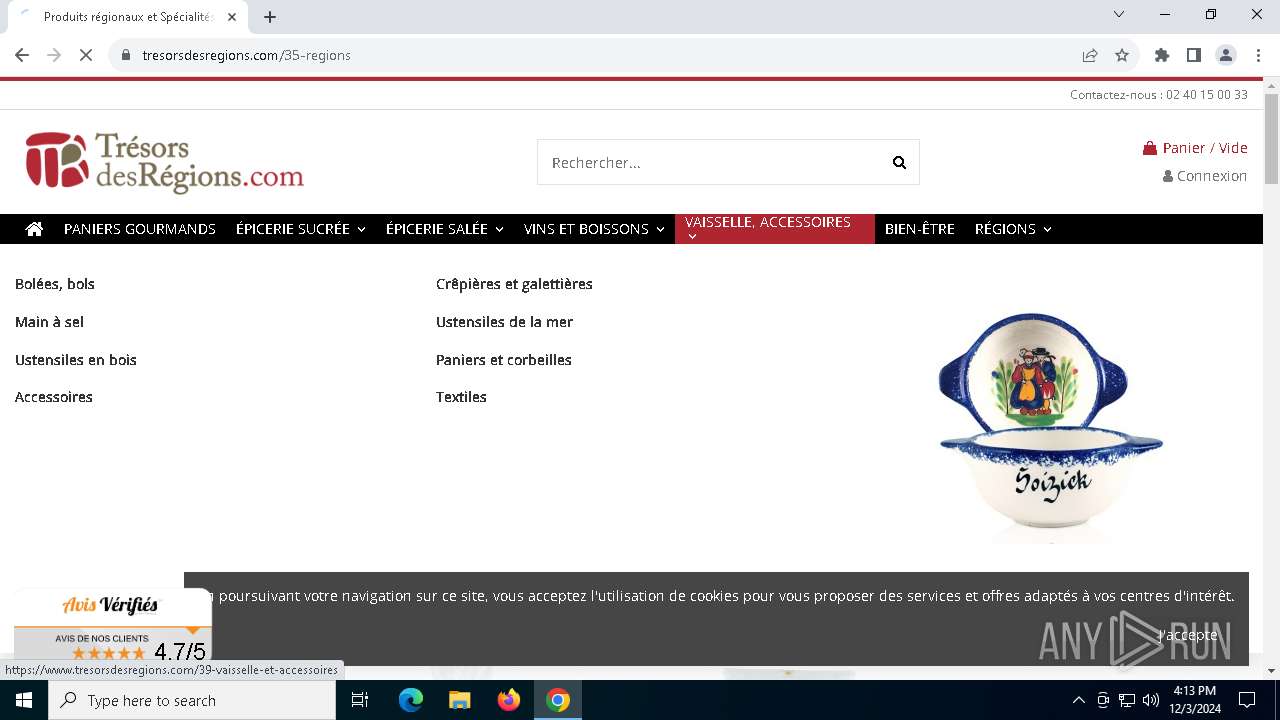Expand the Épicerie Salée menu

(445, 229)
